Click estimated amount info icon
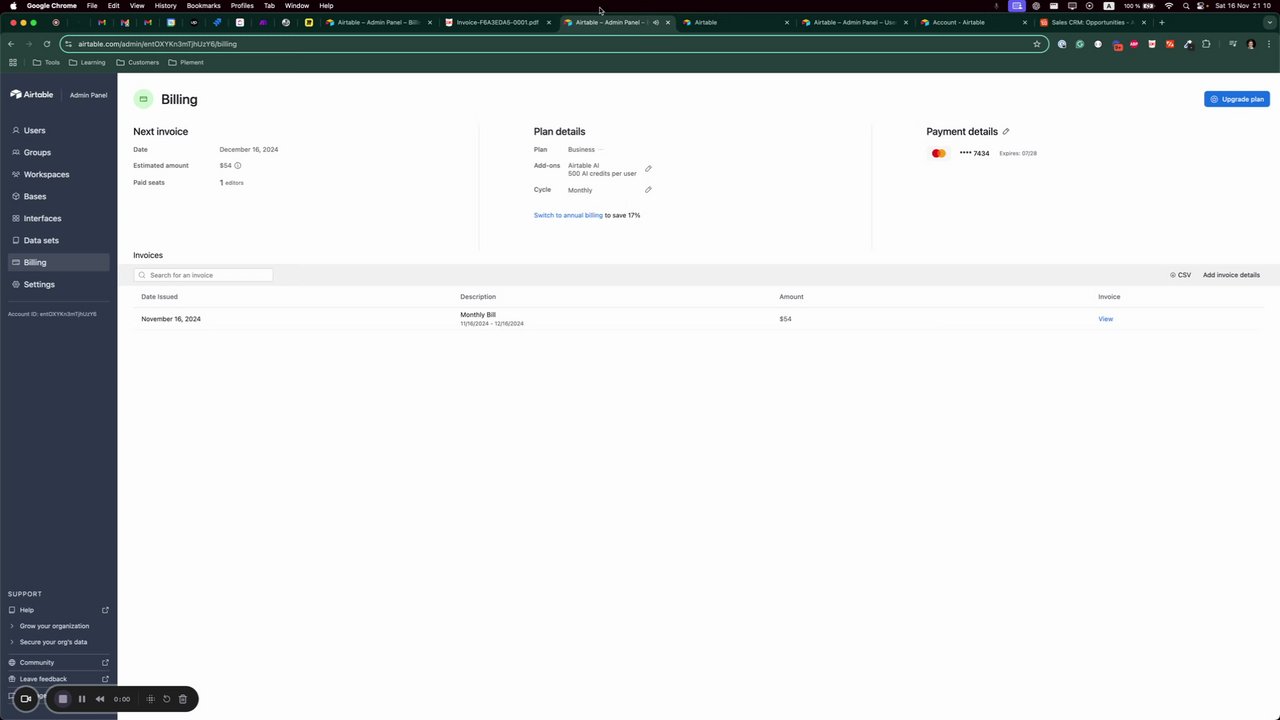This screenshot has width=1280, height=720. click(x=237, y=165)
